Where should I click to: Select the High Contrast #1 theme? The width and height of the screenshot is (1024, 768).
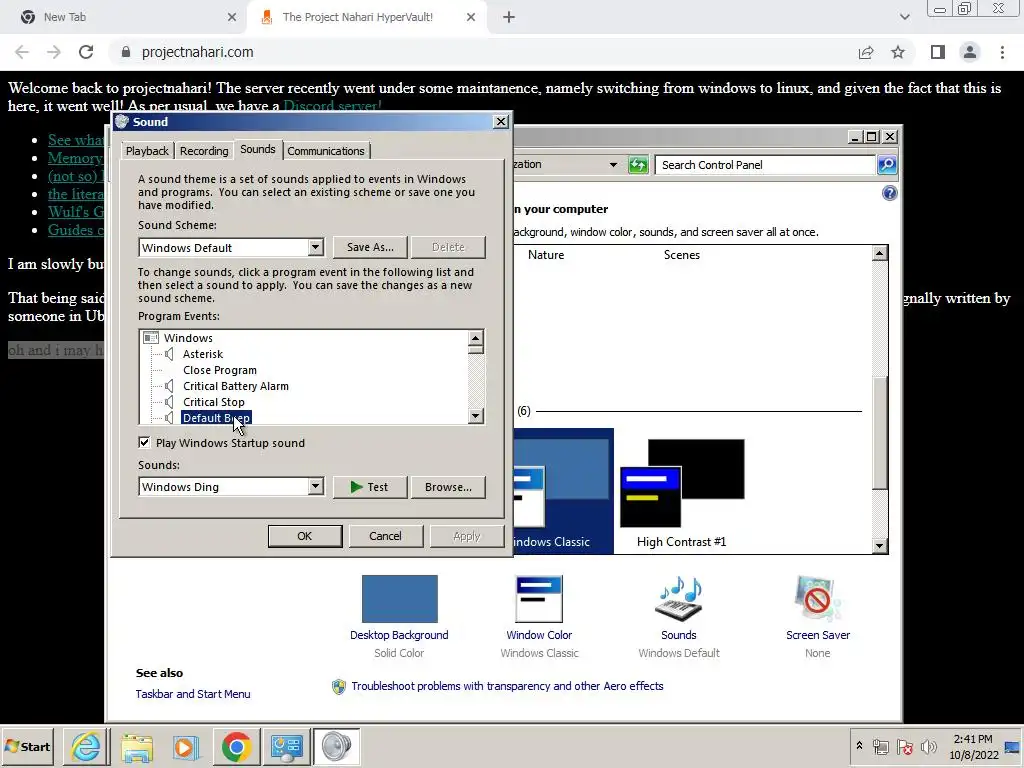point(681,491)
